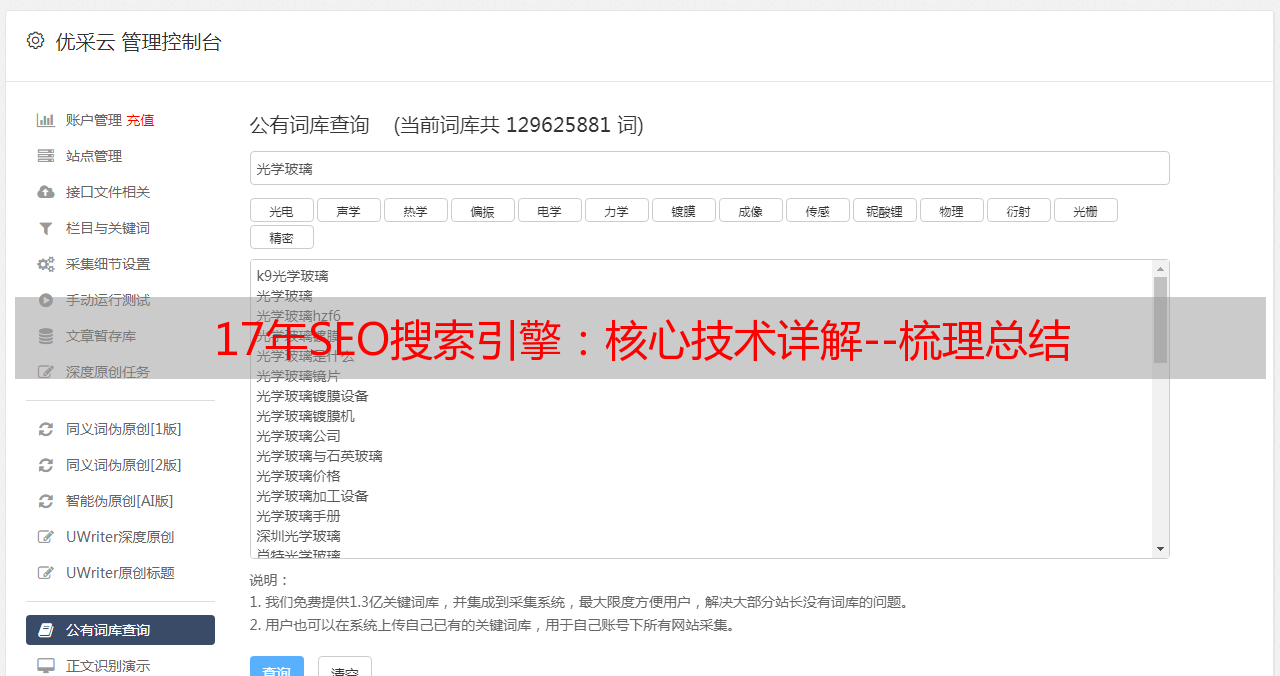Click the 电学 tag button
1280x676 pixels.
click(549, 210)
